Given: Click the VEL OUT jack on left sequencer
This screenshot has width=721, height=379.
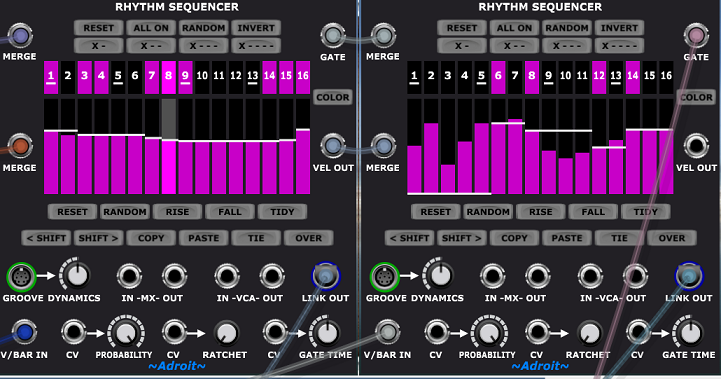Looking at the screenshot, I should click(332, 146).
